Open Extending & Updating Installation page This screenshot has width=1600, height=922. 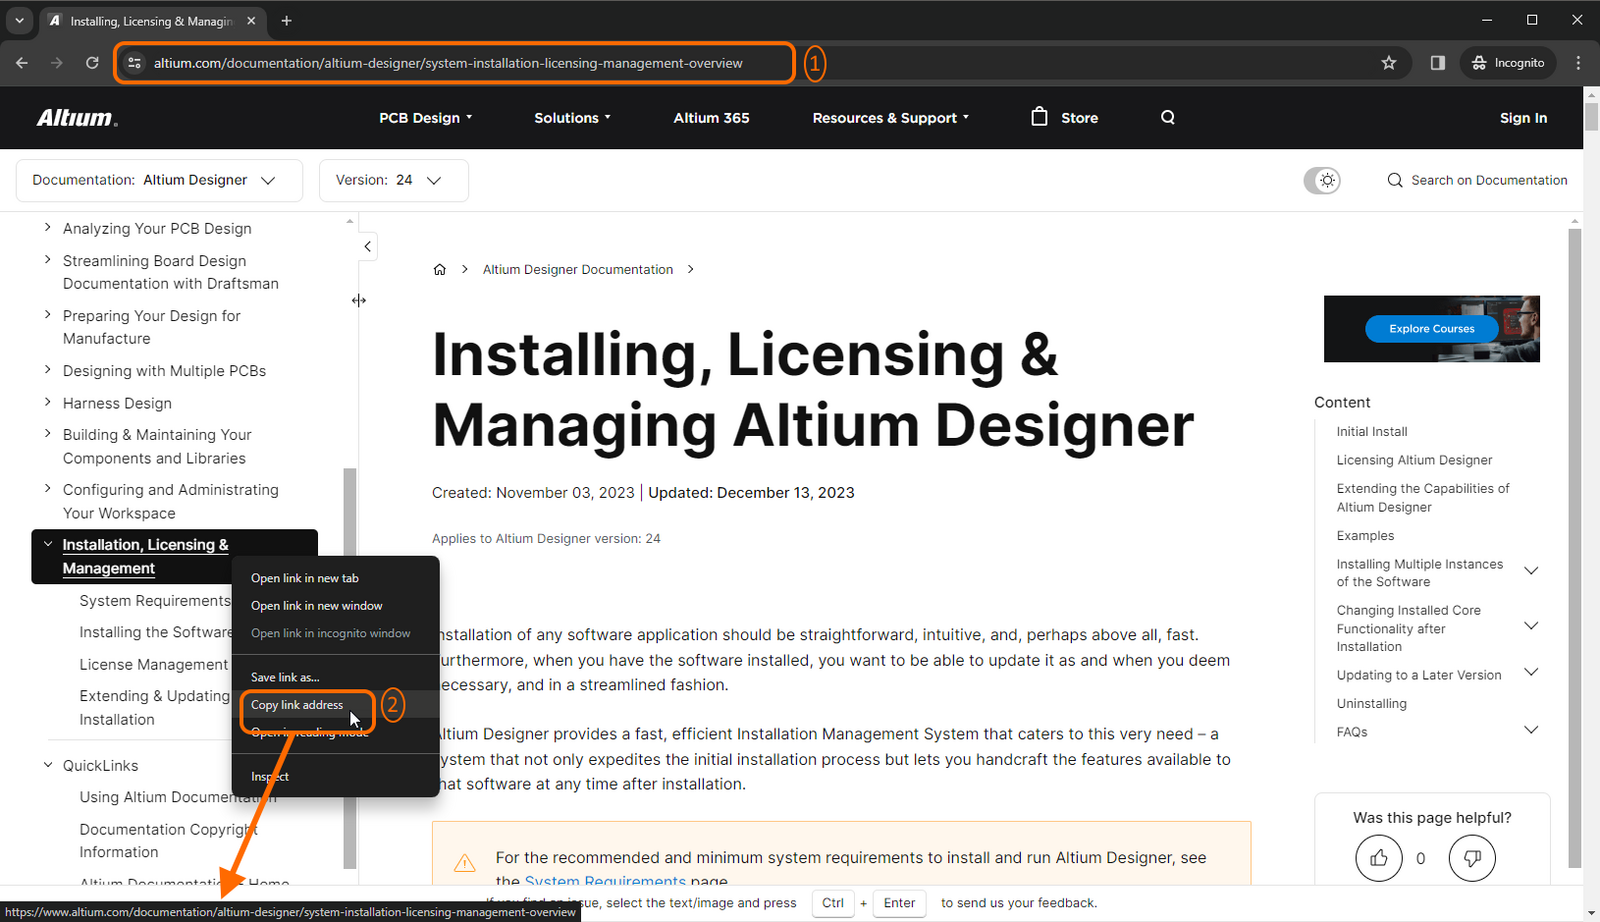click(x=154, y=708)
